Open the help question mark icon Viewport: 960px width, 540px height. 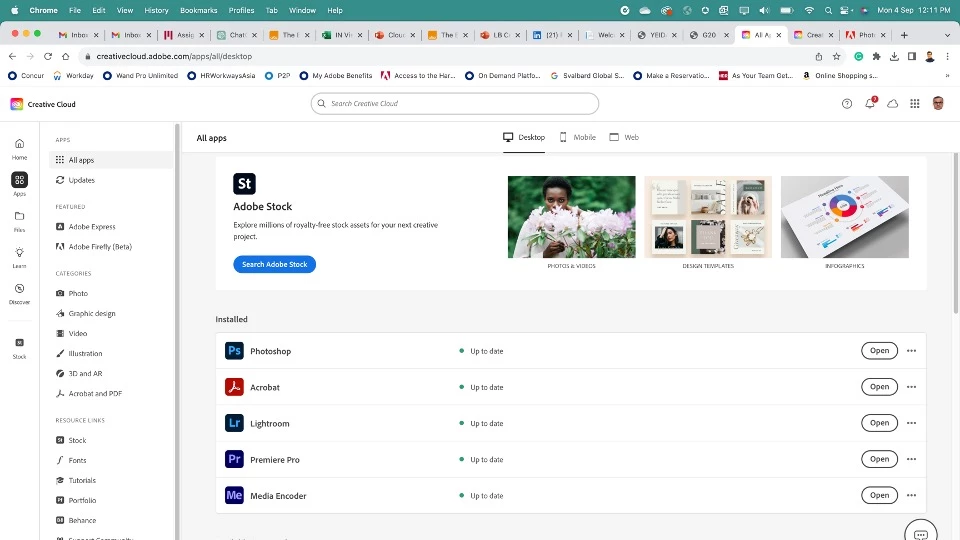[x=847, y=104]
